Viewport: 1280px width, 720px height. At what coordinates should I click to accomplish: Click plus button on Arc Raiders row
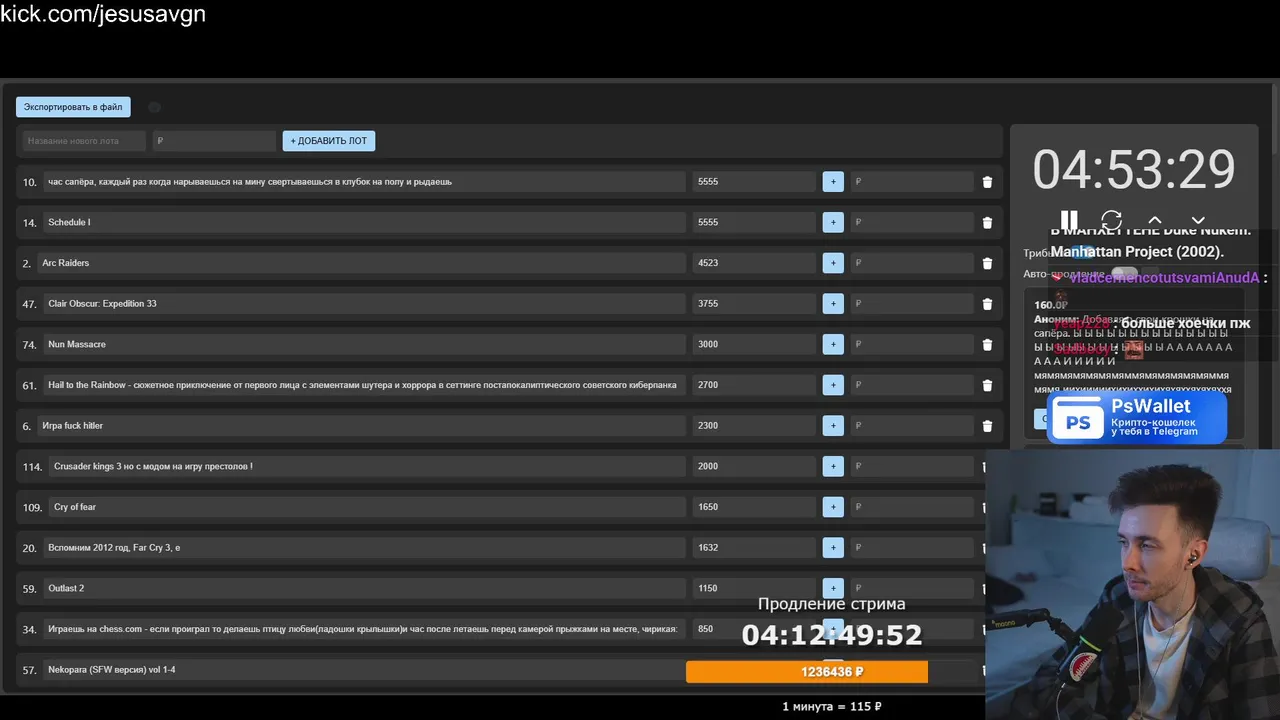pyautogui.click(x=833, y=263)
